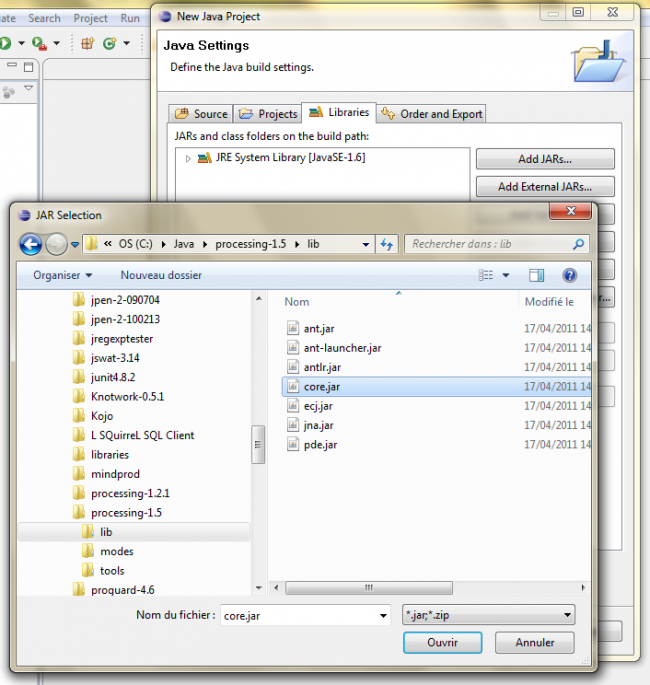Viewport: 650px width, 685px height.
Task: Open the *.jar;*.zip file type dropdown
Action: pyautogui.click(x=488, y=615)
